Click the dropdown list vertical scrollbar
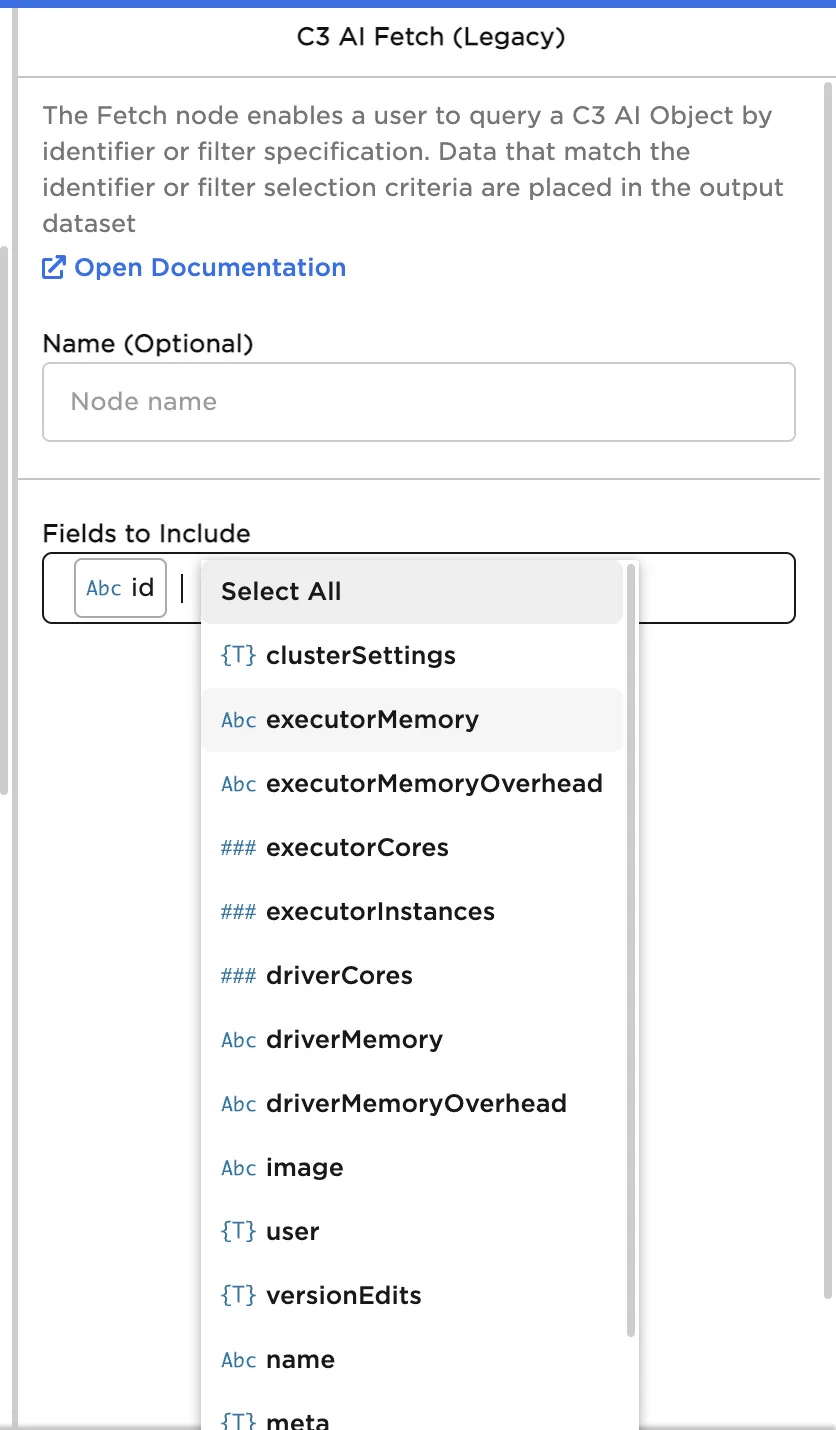 pos(631,950)
